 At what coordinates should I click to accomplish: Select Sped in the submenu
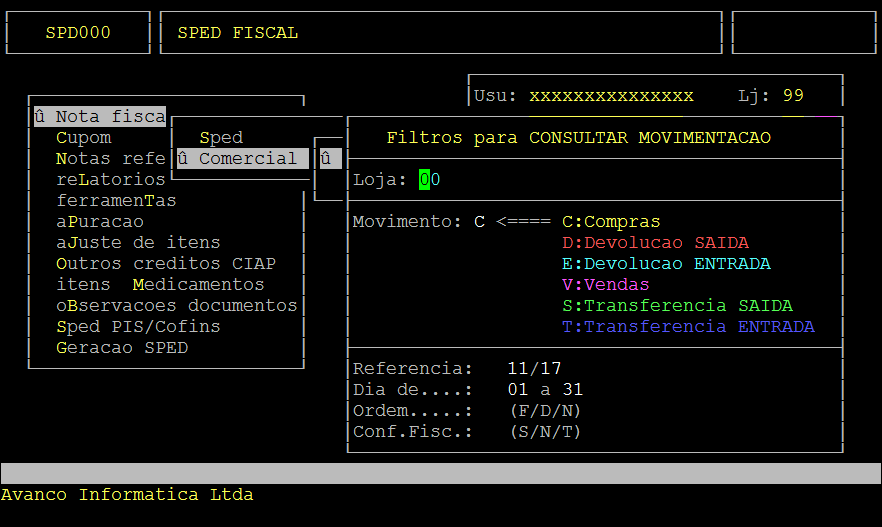[221, 138]
